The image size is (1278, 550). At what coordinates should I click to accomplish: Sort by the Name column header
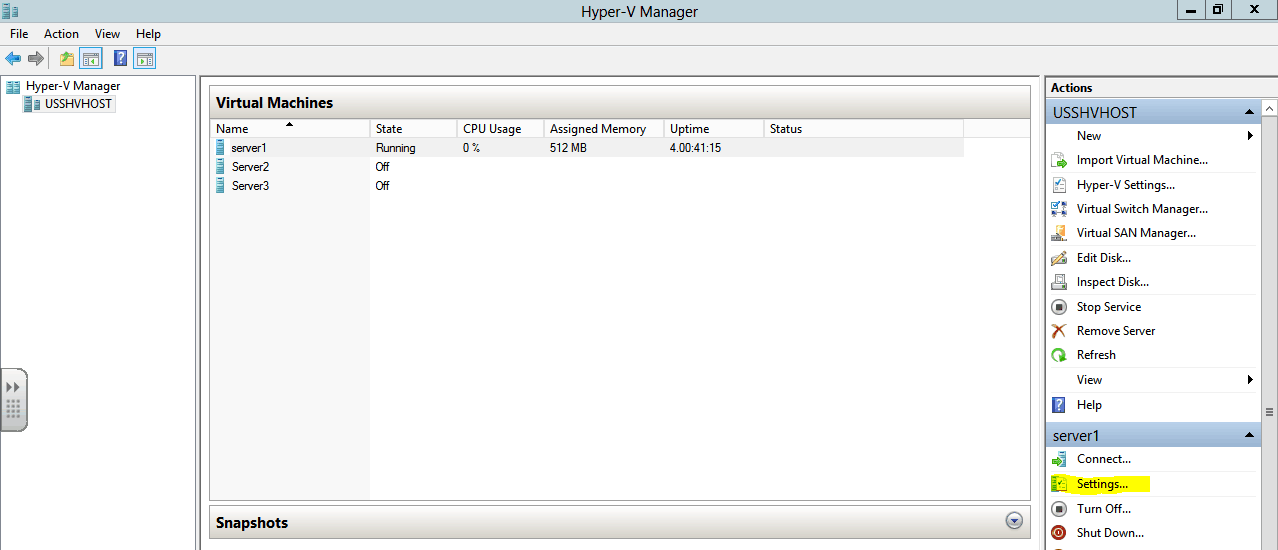[x=290, y=129]
